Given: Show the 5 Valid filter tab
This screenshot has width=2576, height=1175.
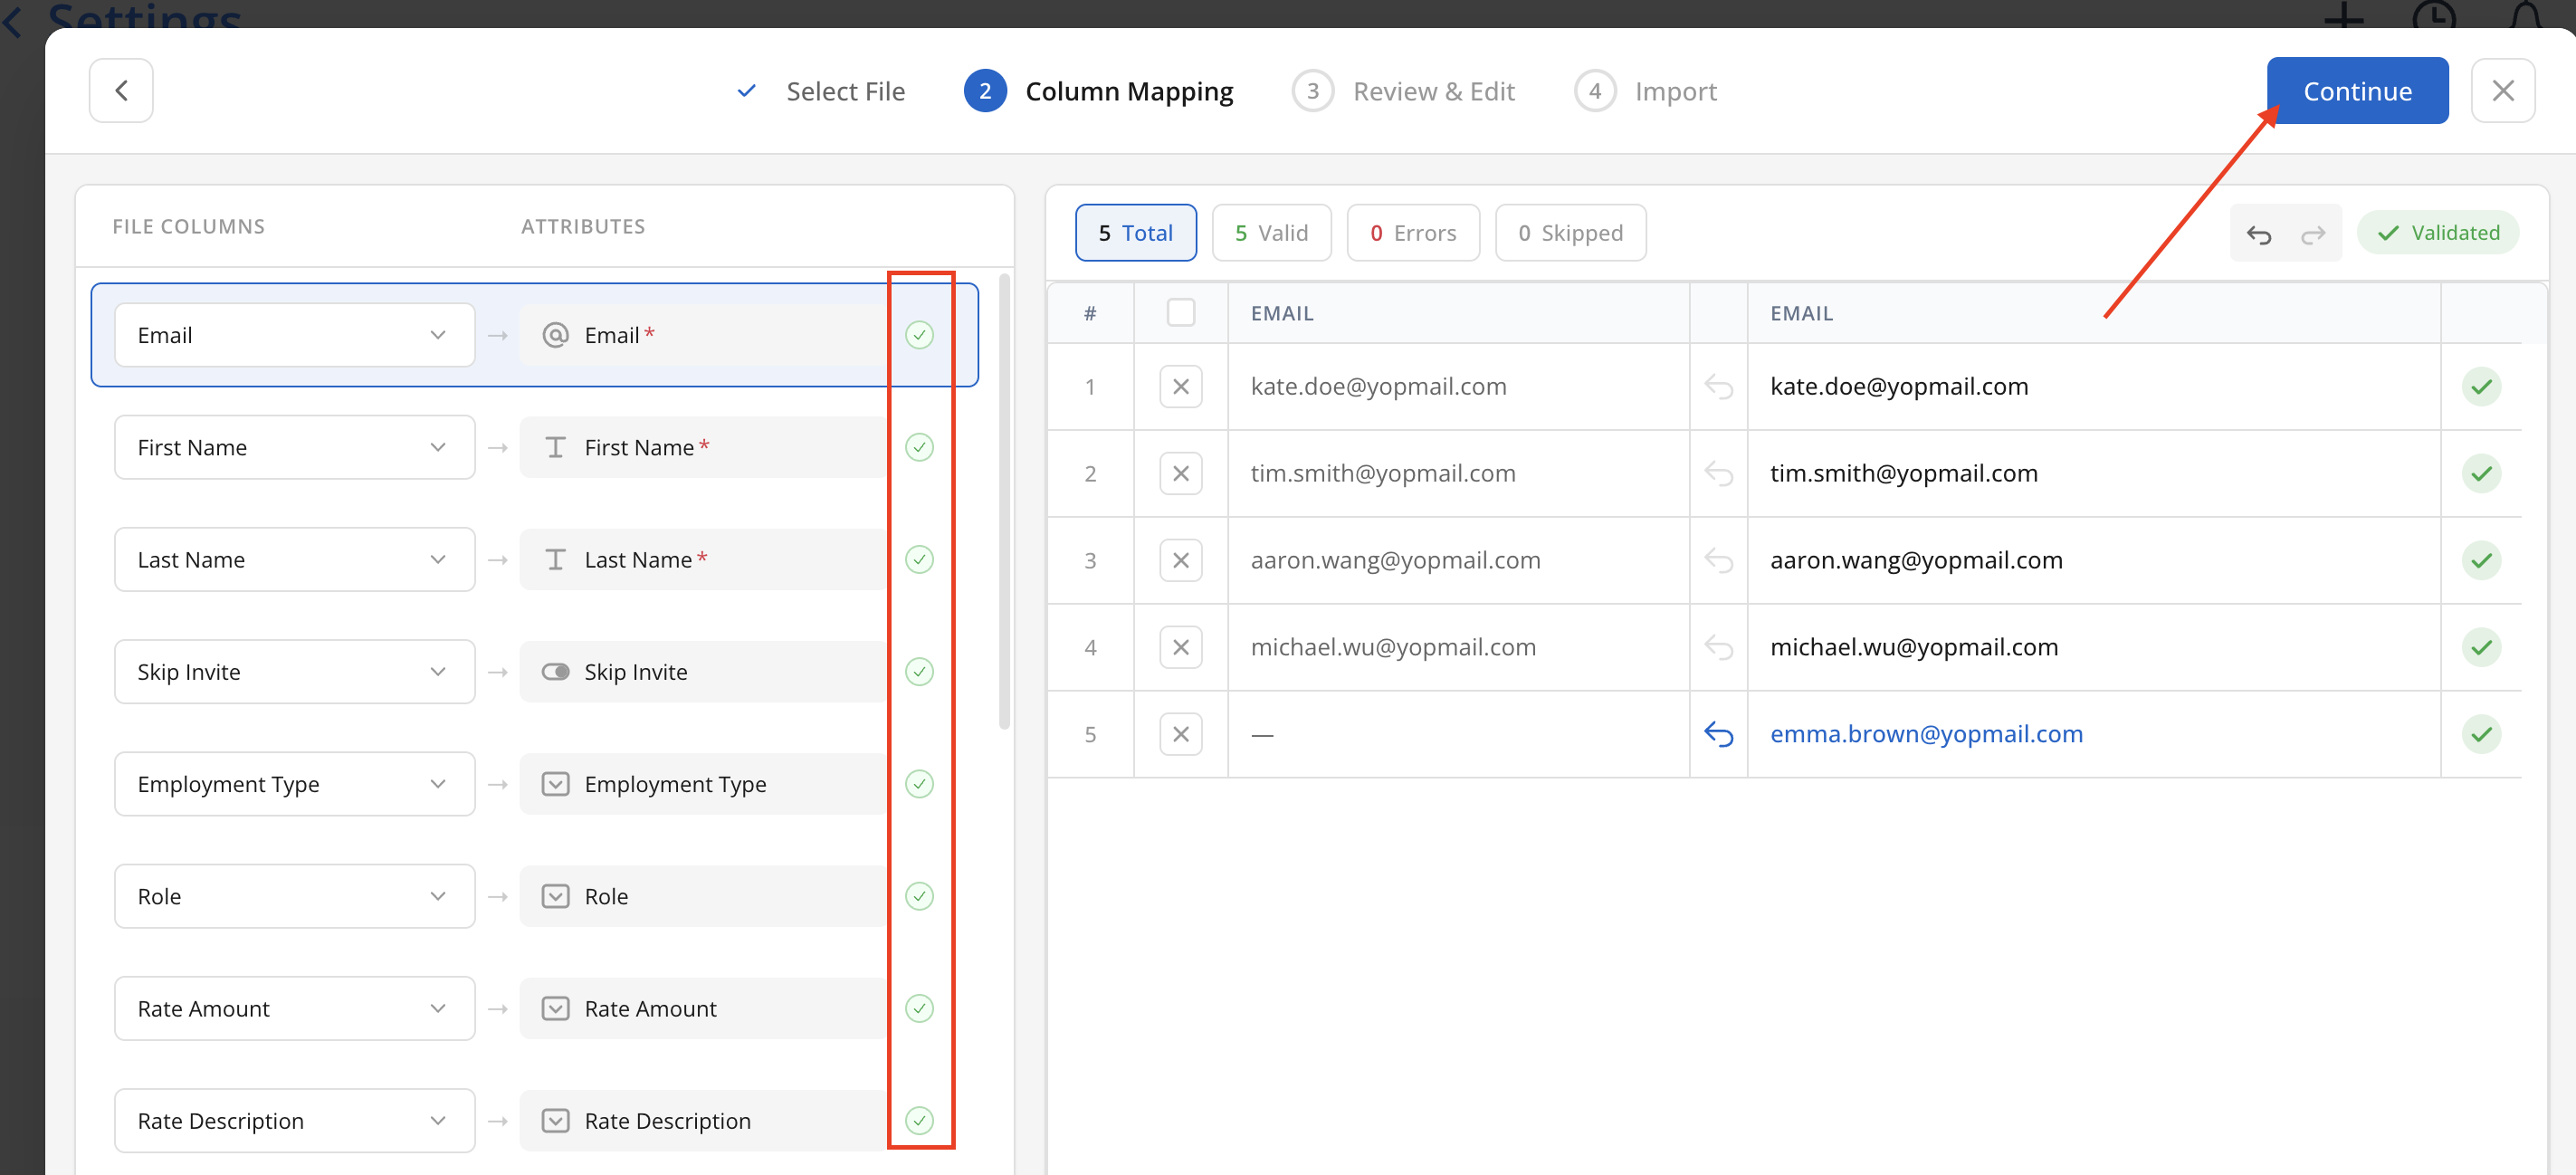Looking at the screenshot, I should point(1270,233).
